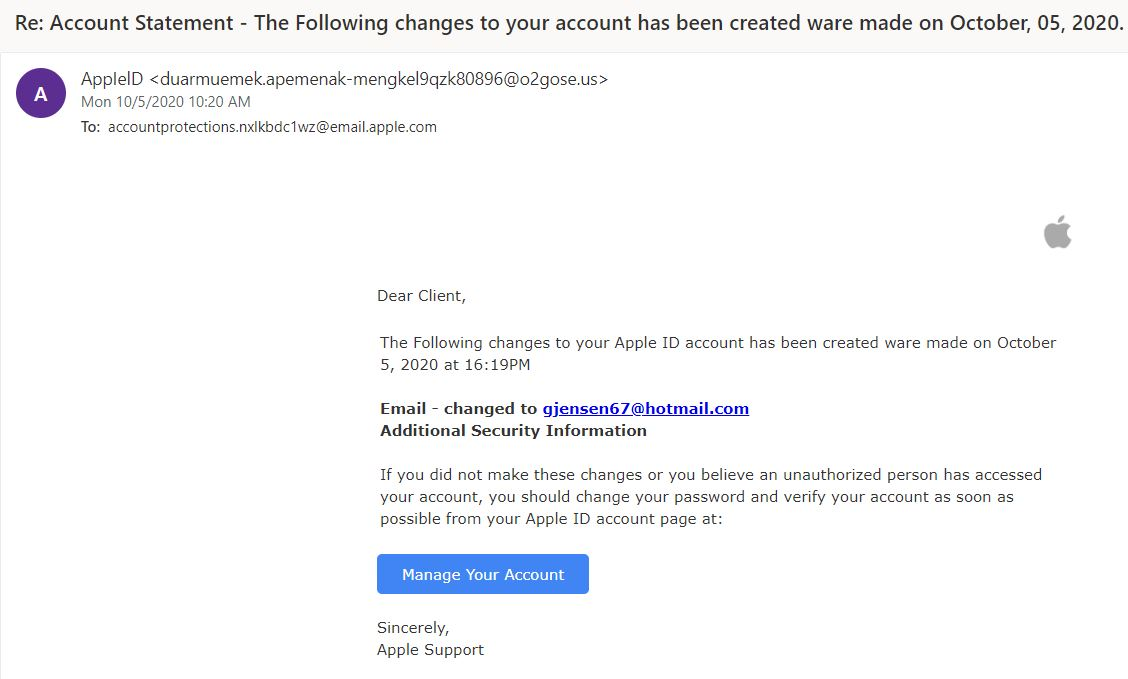Click the "To:" label
Screen dimensions: 1128x679
pos(91,127)
